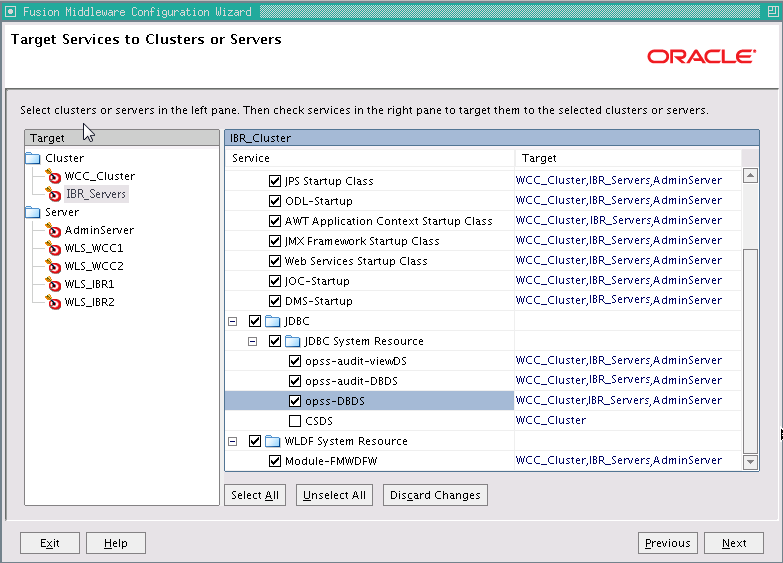The height and width of the screenshot is (563, 783).
Task: Click the JDBC System Resource label
Action: point(364,341)
